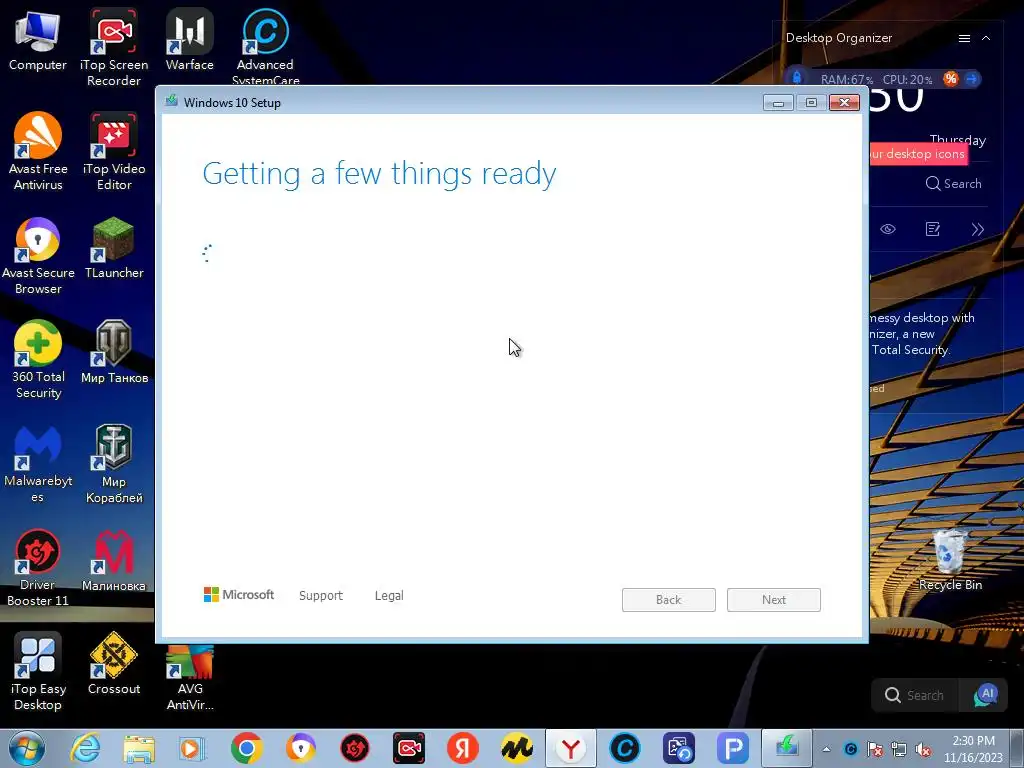This screenshot has height=768, width=1024.
Task: Launch 360 Total Security shortcut
Action: click(x=38, y=359)
